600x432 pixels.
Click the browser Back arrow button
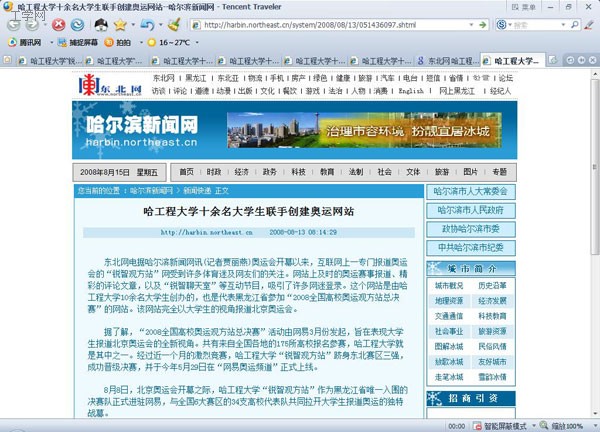tap(12, 24)
